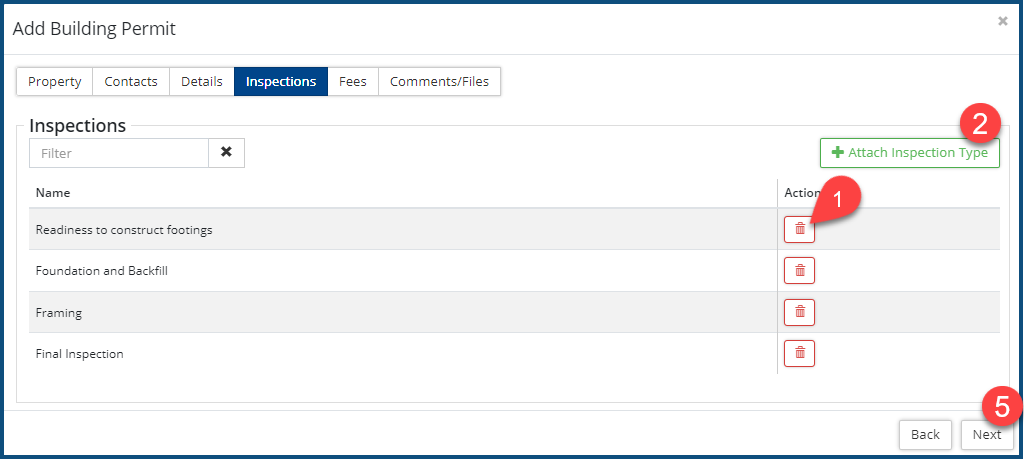Delete the Readiness to construct footings inspection
Screen dimensions: 1024x459
tap(799, 229)
